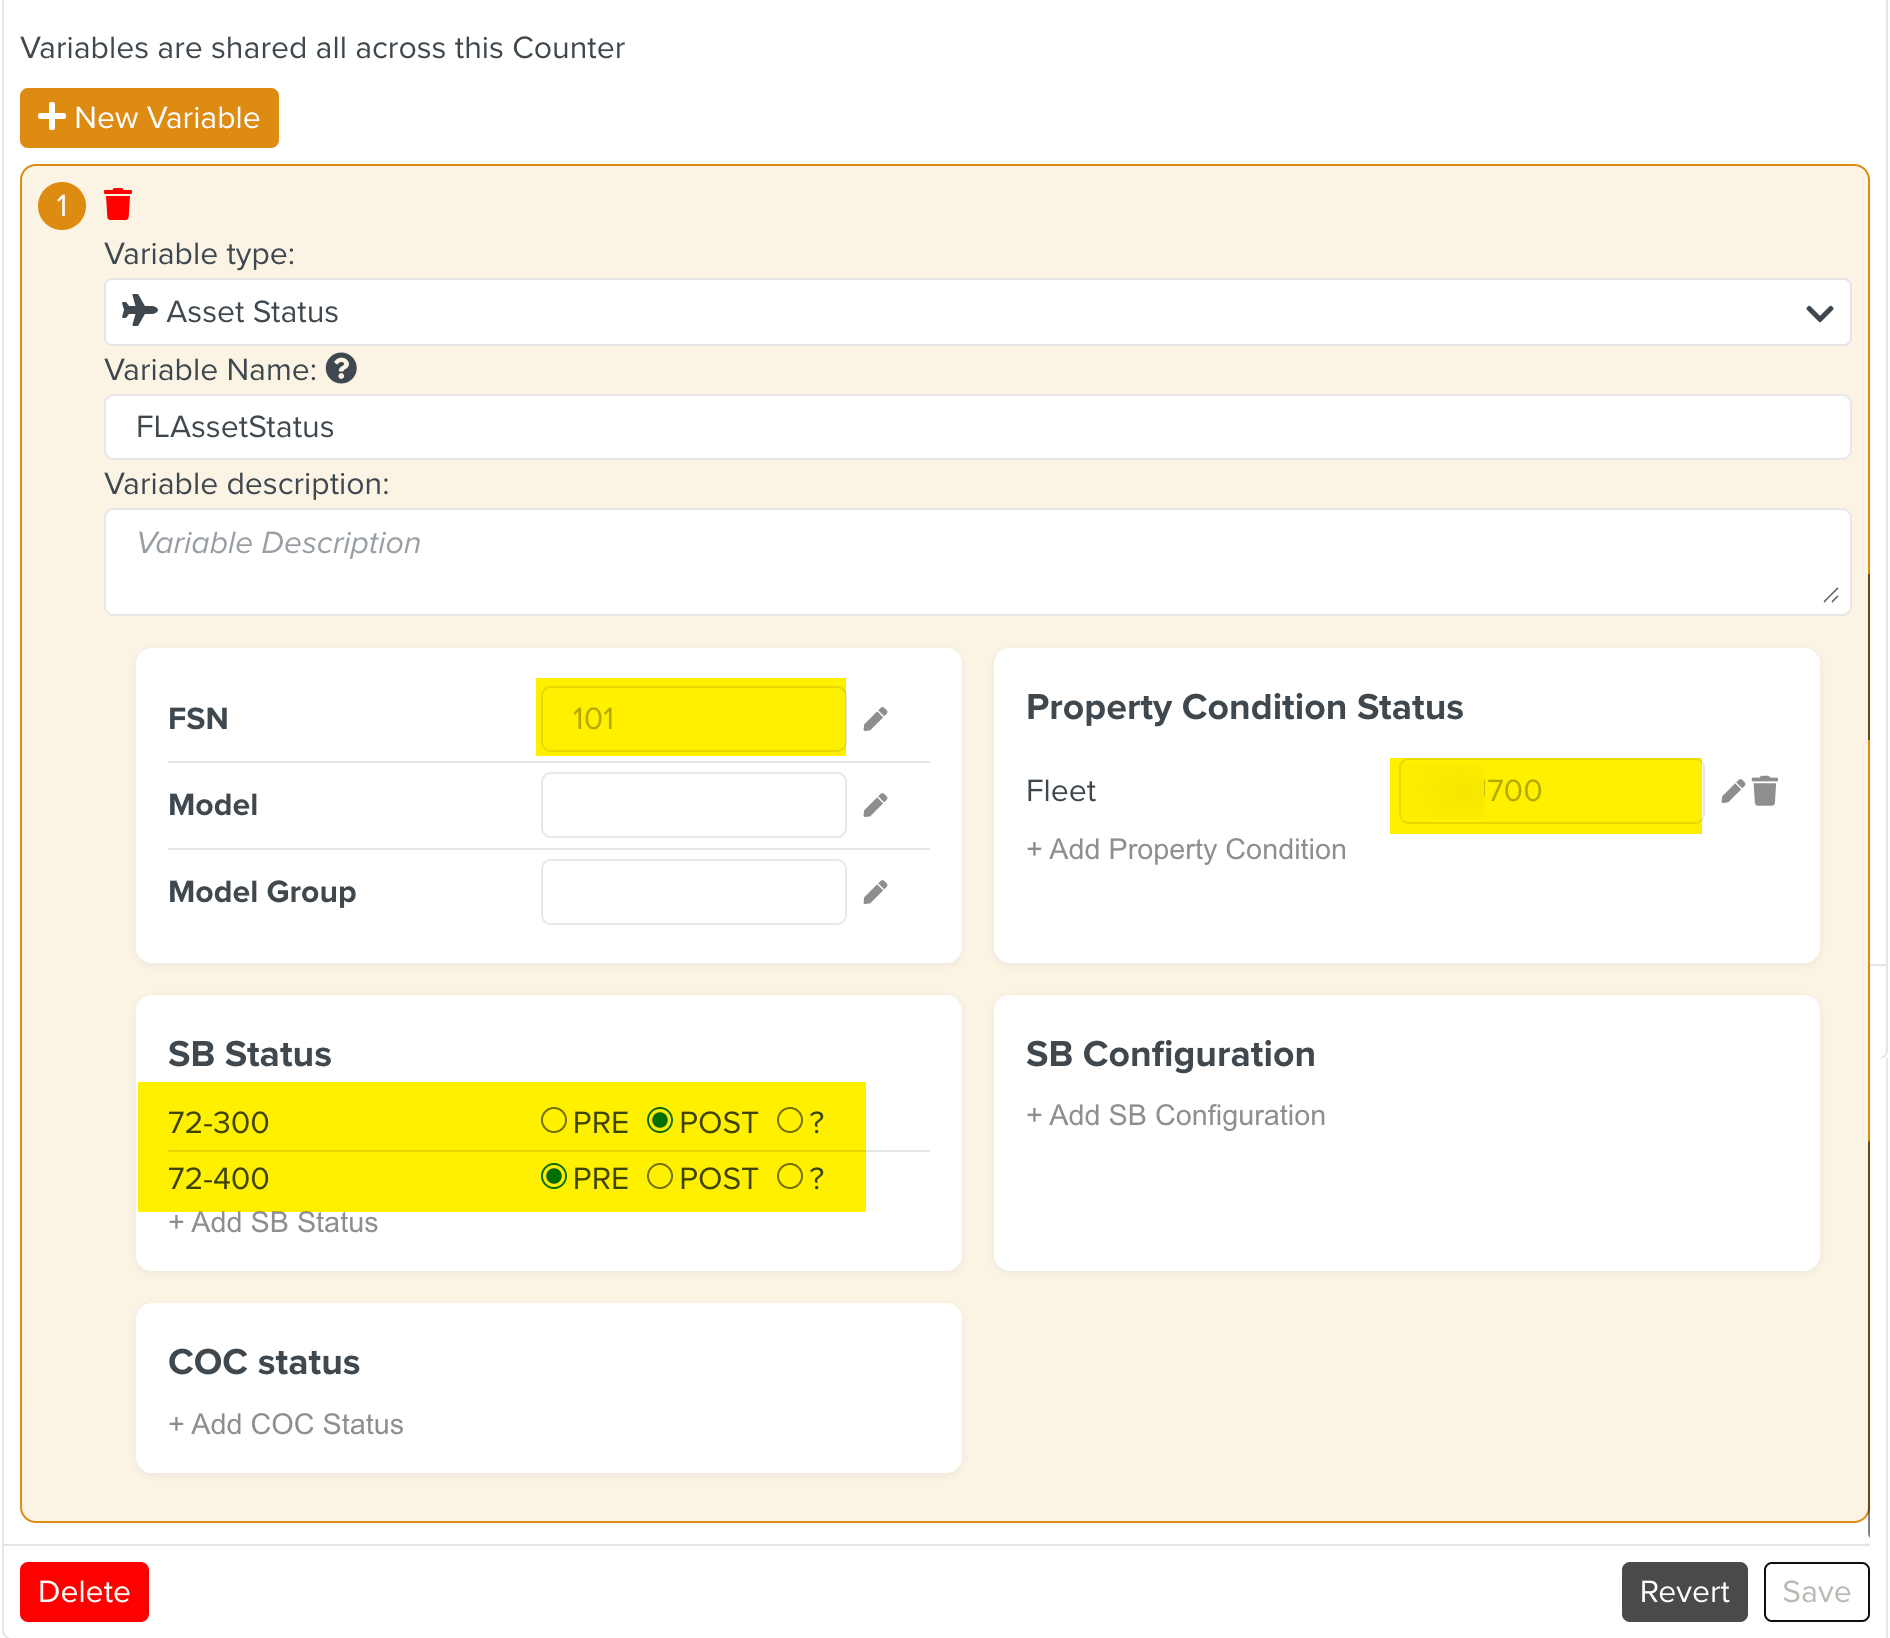Viewport: 1890px width, 1638px height.
Task: Select PRE for SB 72-300
Action: point(554,1121)
